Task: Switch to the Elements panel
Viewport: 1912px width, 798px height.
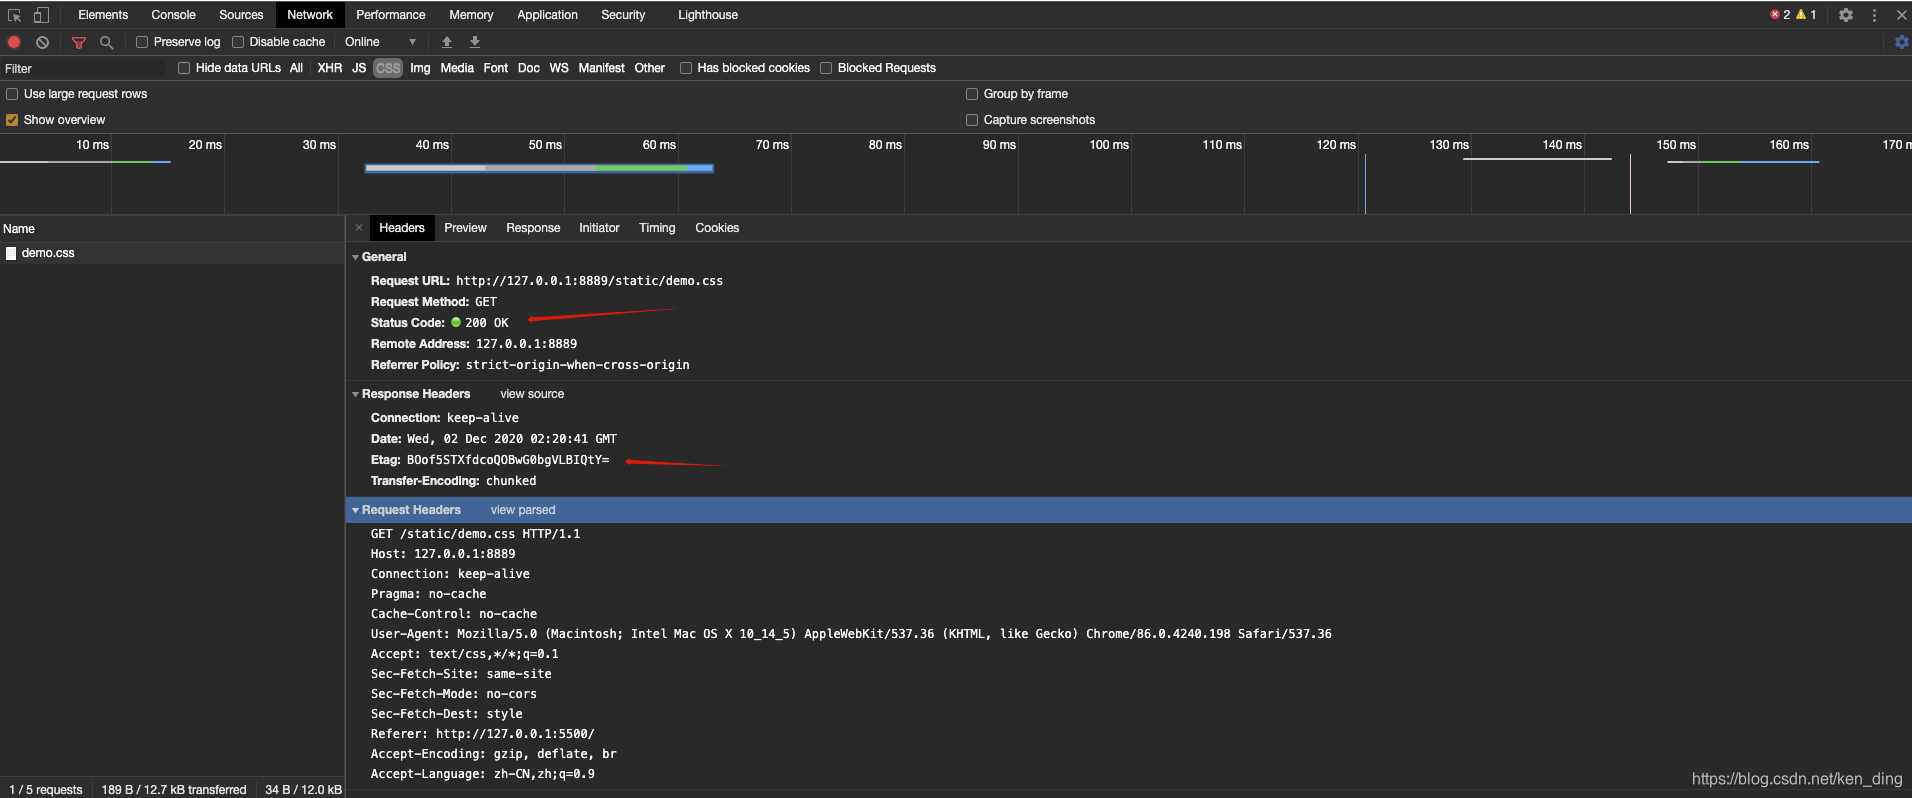Action: [103, 15]
